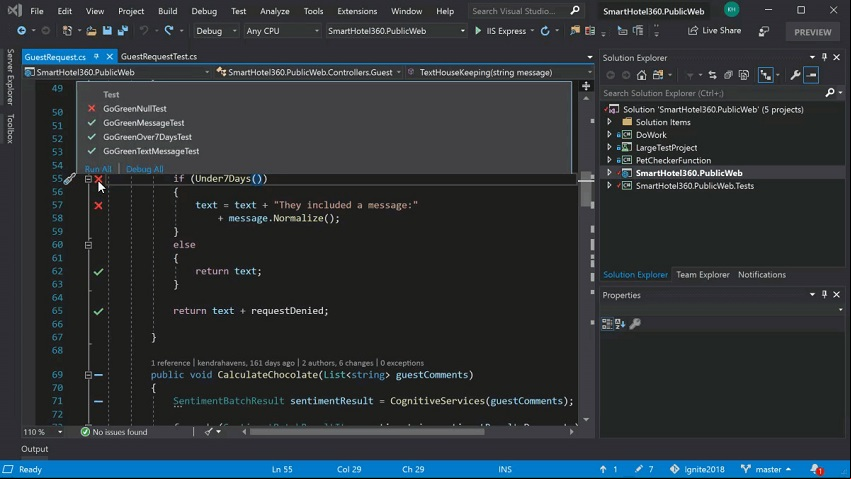Screen dimensions: 851x479
Task: Click Collapse All in Solution Explorer
Action: point(728,75)
